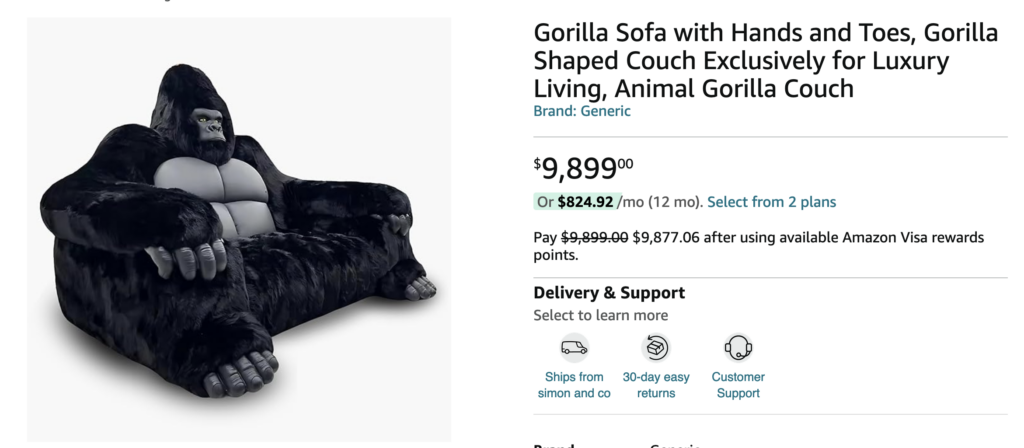Open the '30-day easy returns' link

tap(656, 385)
